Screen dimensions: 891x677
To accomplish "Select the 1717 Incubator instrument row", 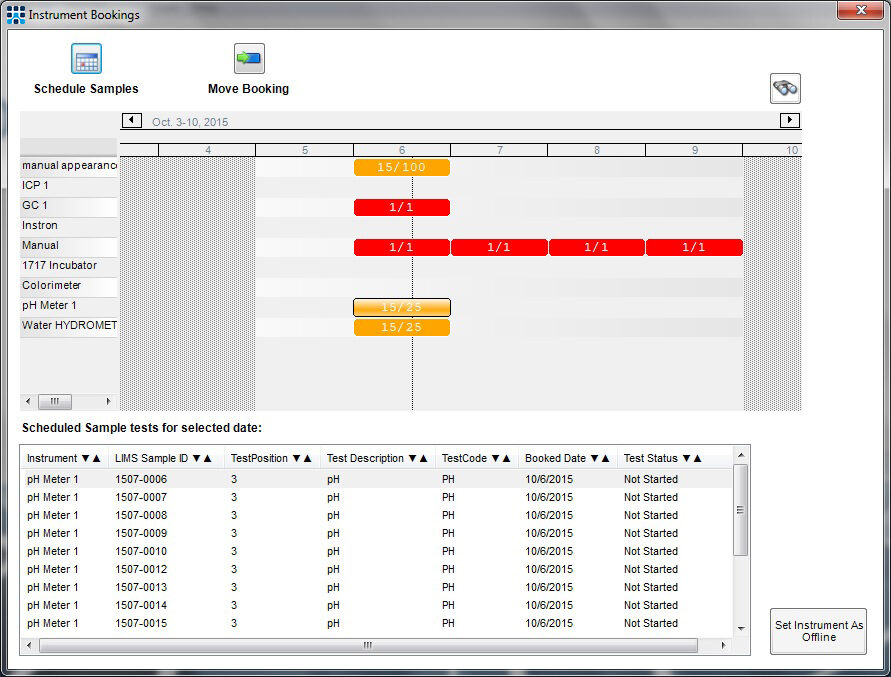I will point(69,266).
